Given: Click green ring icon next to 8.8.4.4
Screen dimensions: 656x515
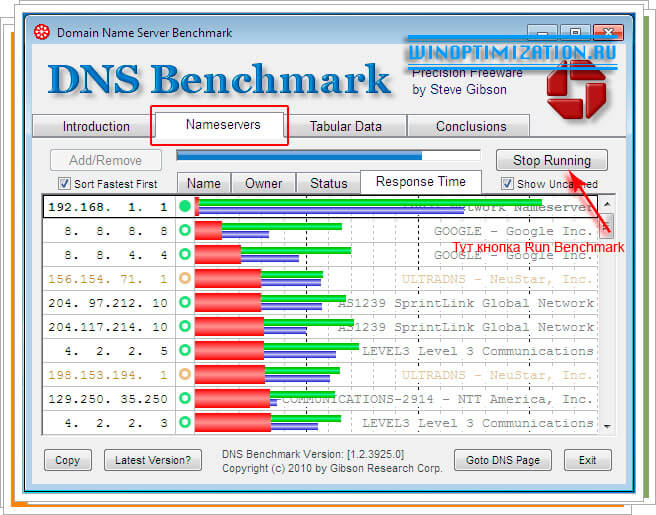Looking at the screenshot, I should tap(184, 254).
